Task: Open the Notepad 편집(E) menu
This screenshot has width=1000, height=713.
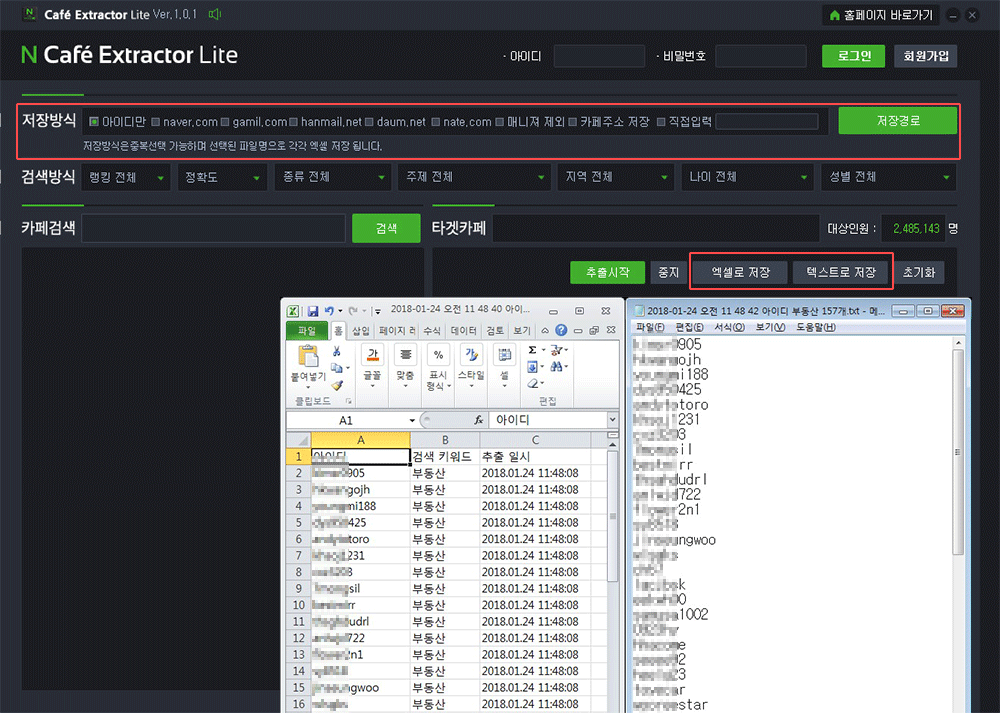Action: pyautogui.click(x=689, y=327)
